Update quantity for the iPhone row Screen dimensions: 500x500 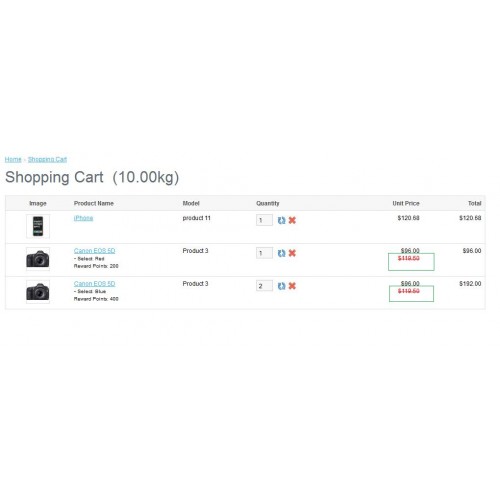[281, 220]
